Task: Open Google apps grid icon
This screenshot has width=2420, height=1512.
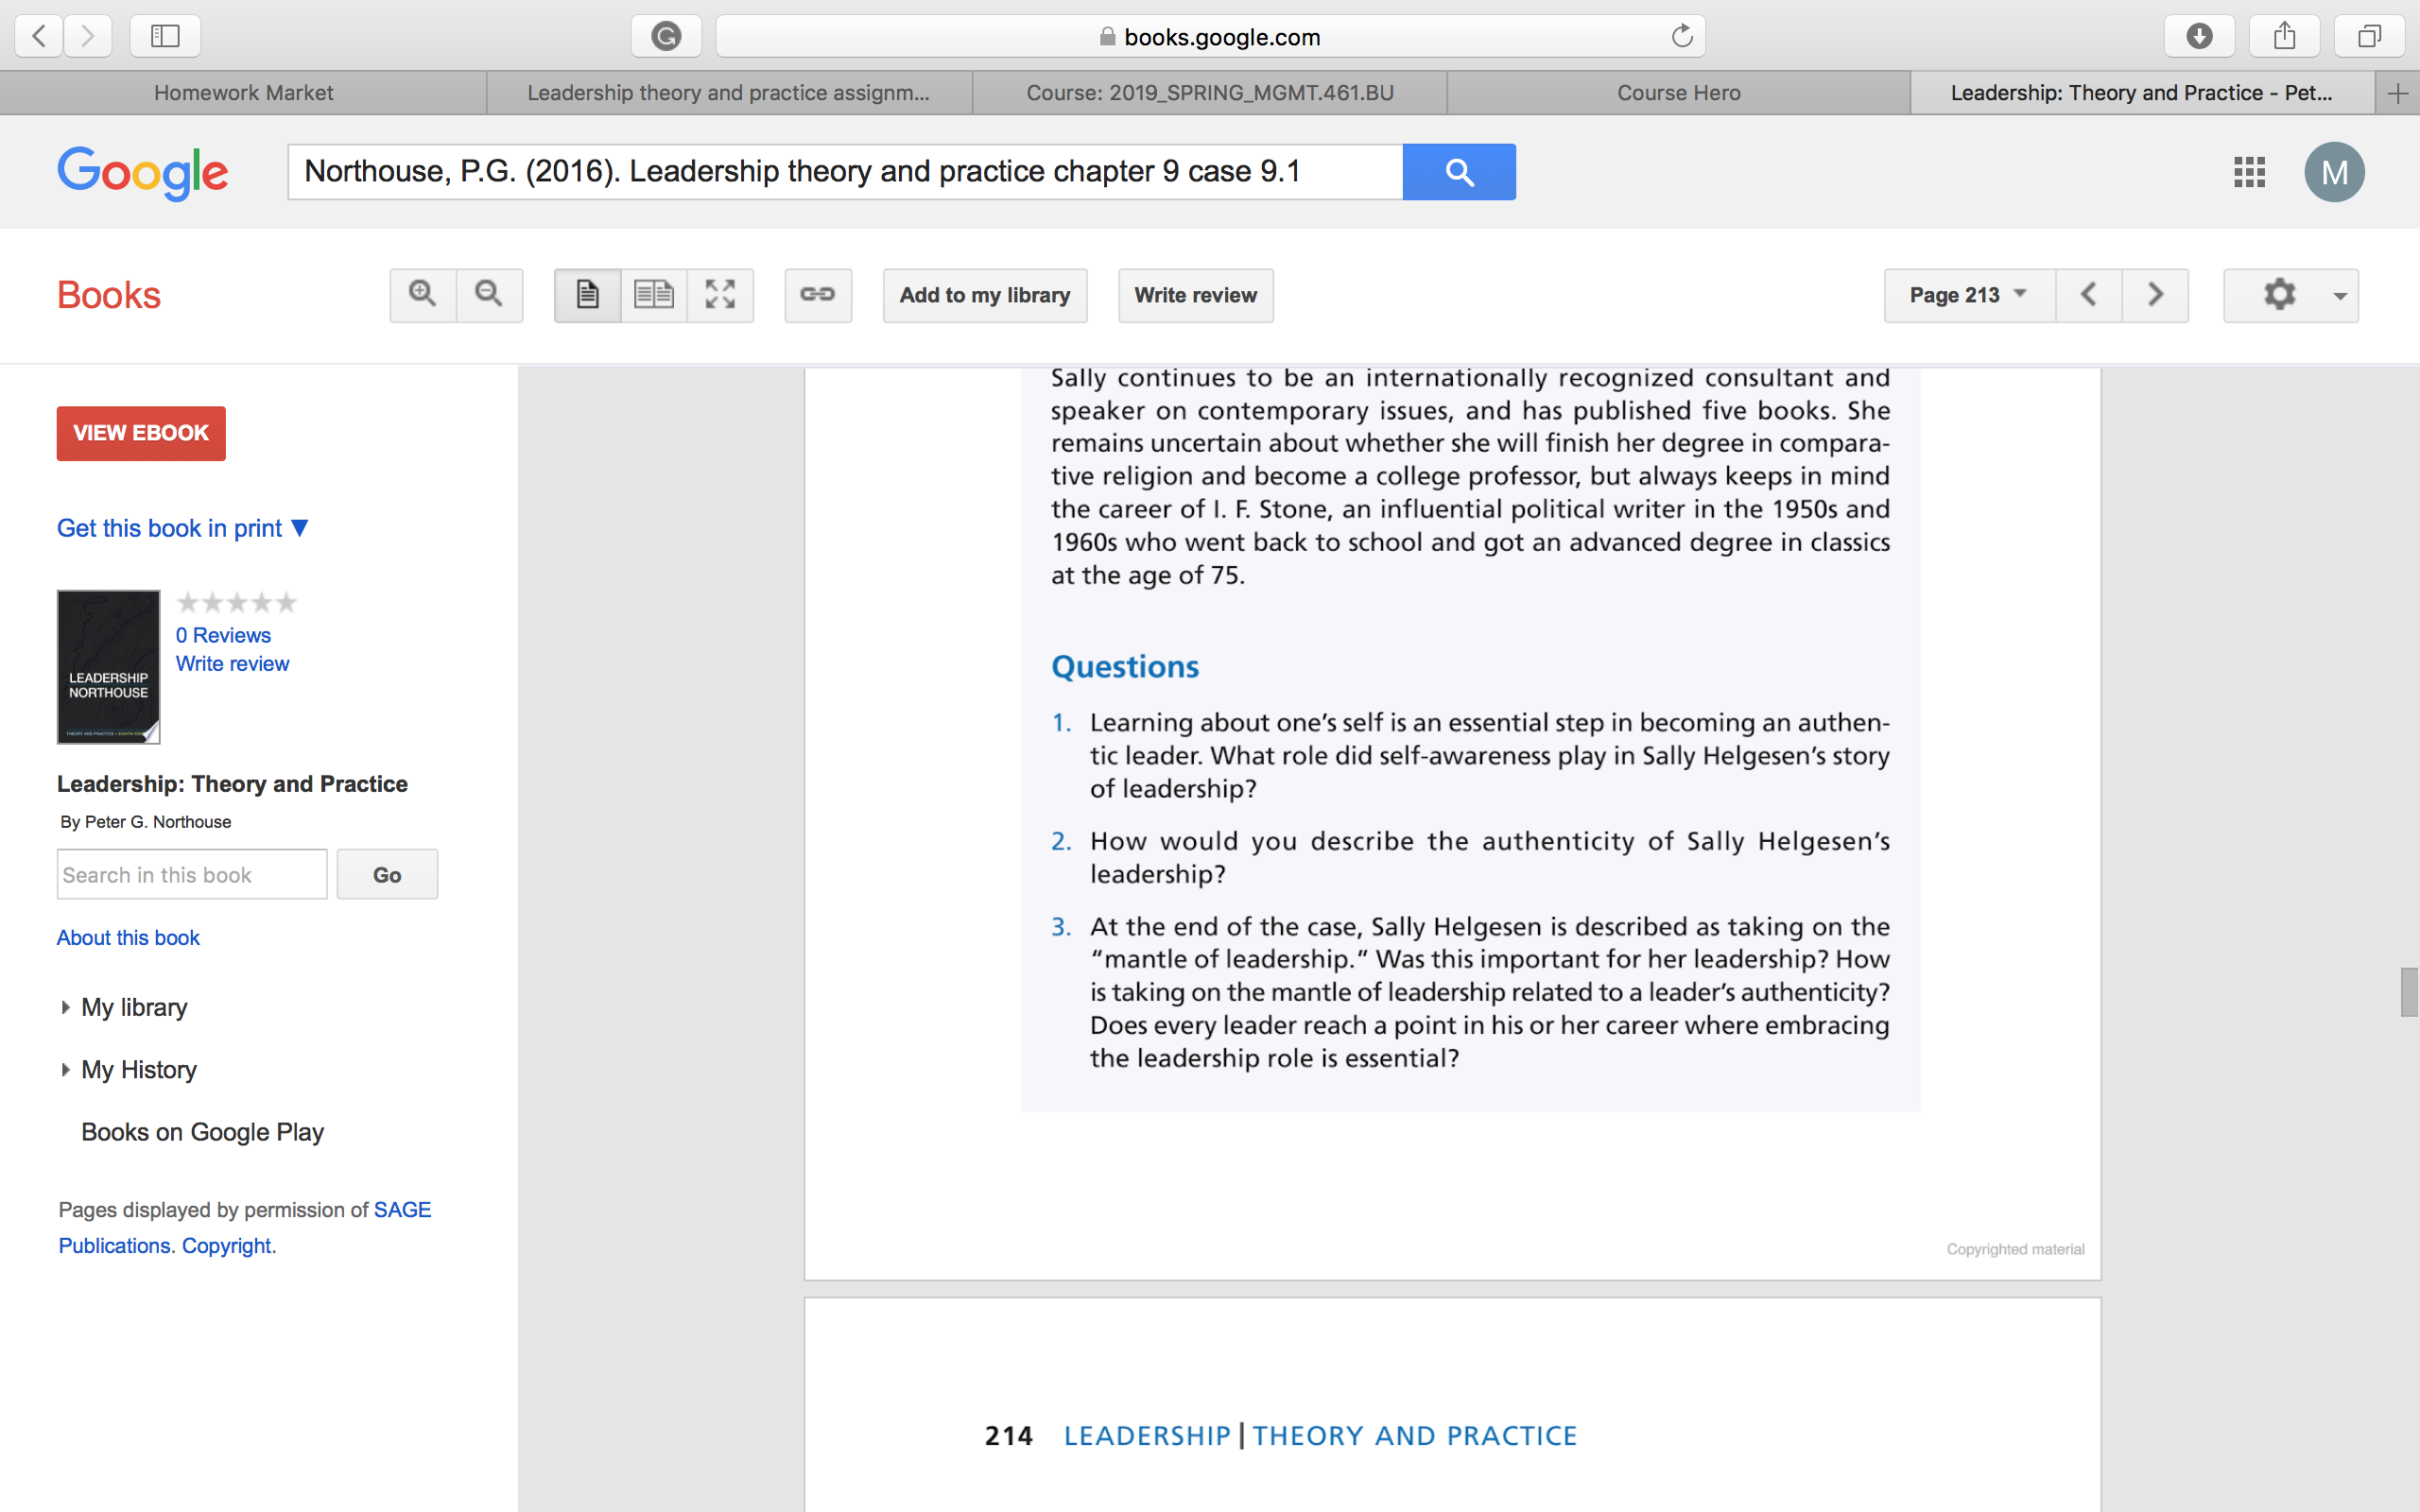Action: (2249, 172)
